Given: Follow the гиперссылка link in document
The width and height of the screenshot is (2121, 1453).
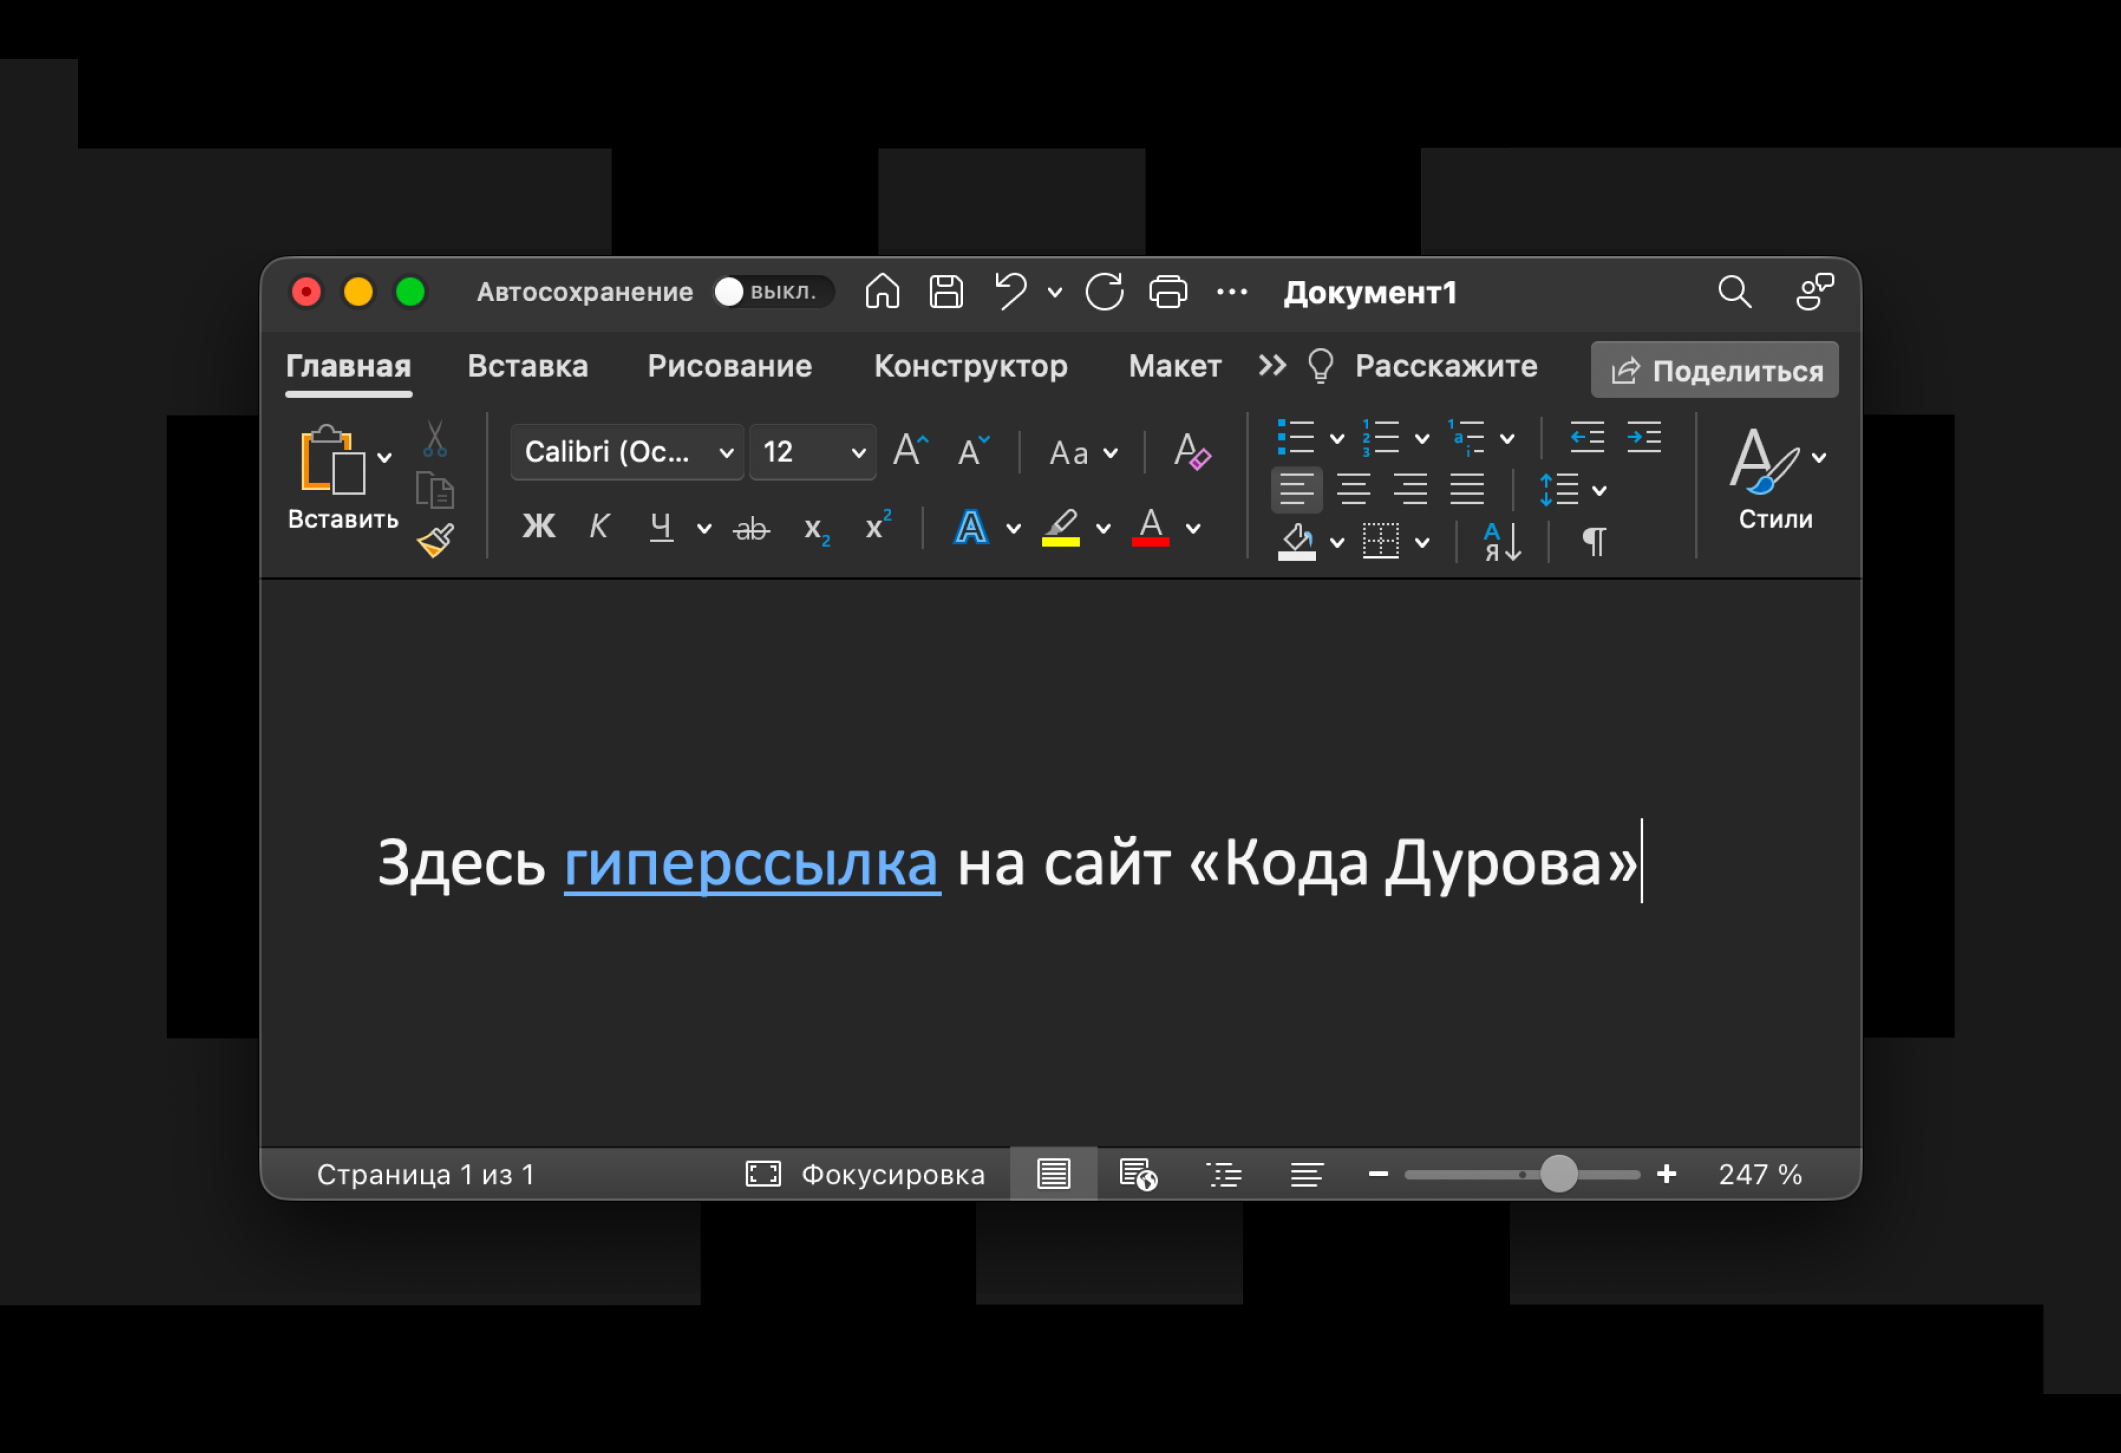Looking at the screenshot, I should click(x=751, y=863).
